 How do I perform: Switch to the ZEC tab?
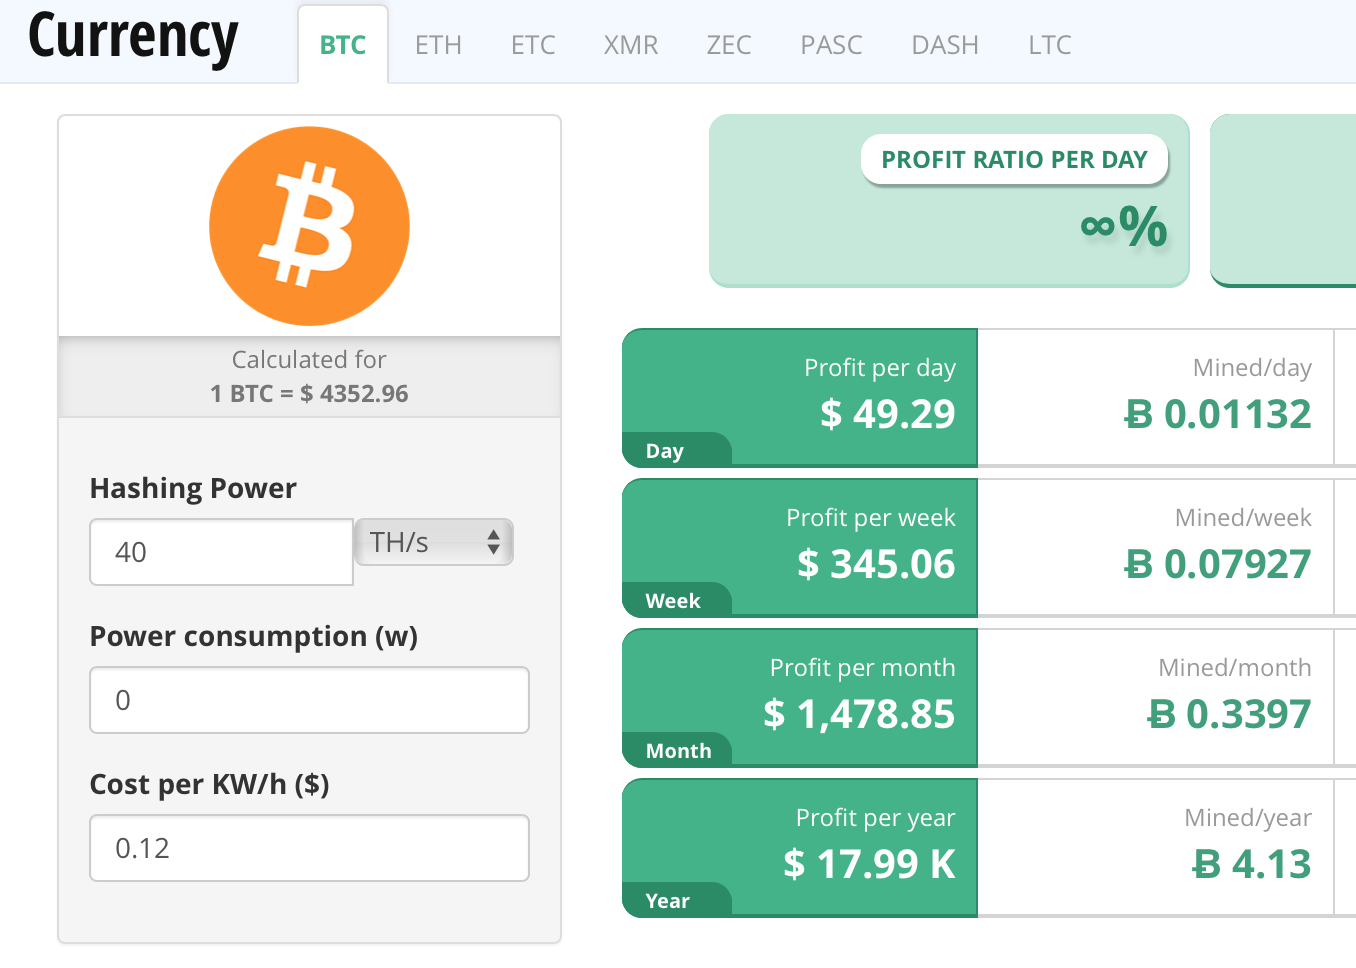pyautogui.click(x=728, y=44)
